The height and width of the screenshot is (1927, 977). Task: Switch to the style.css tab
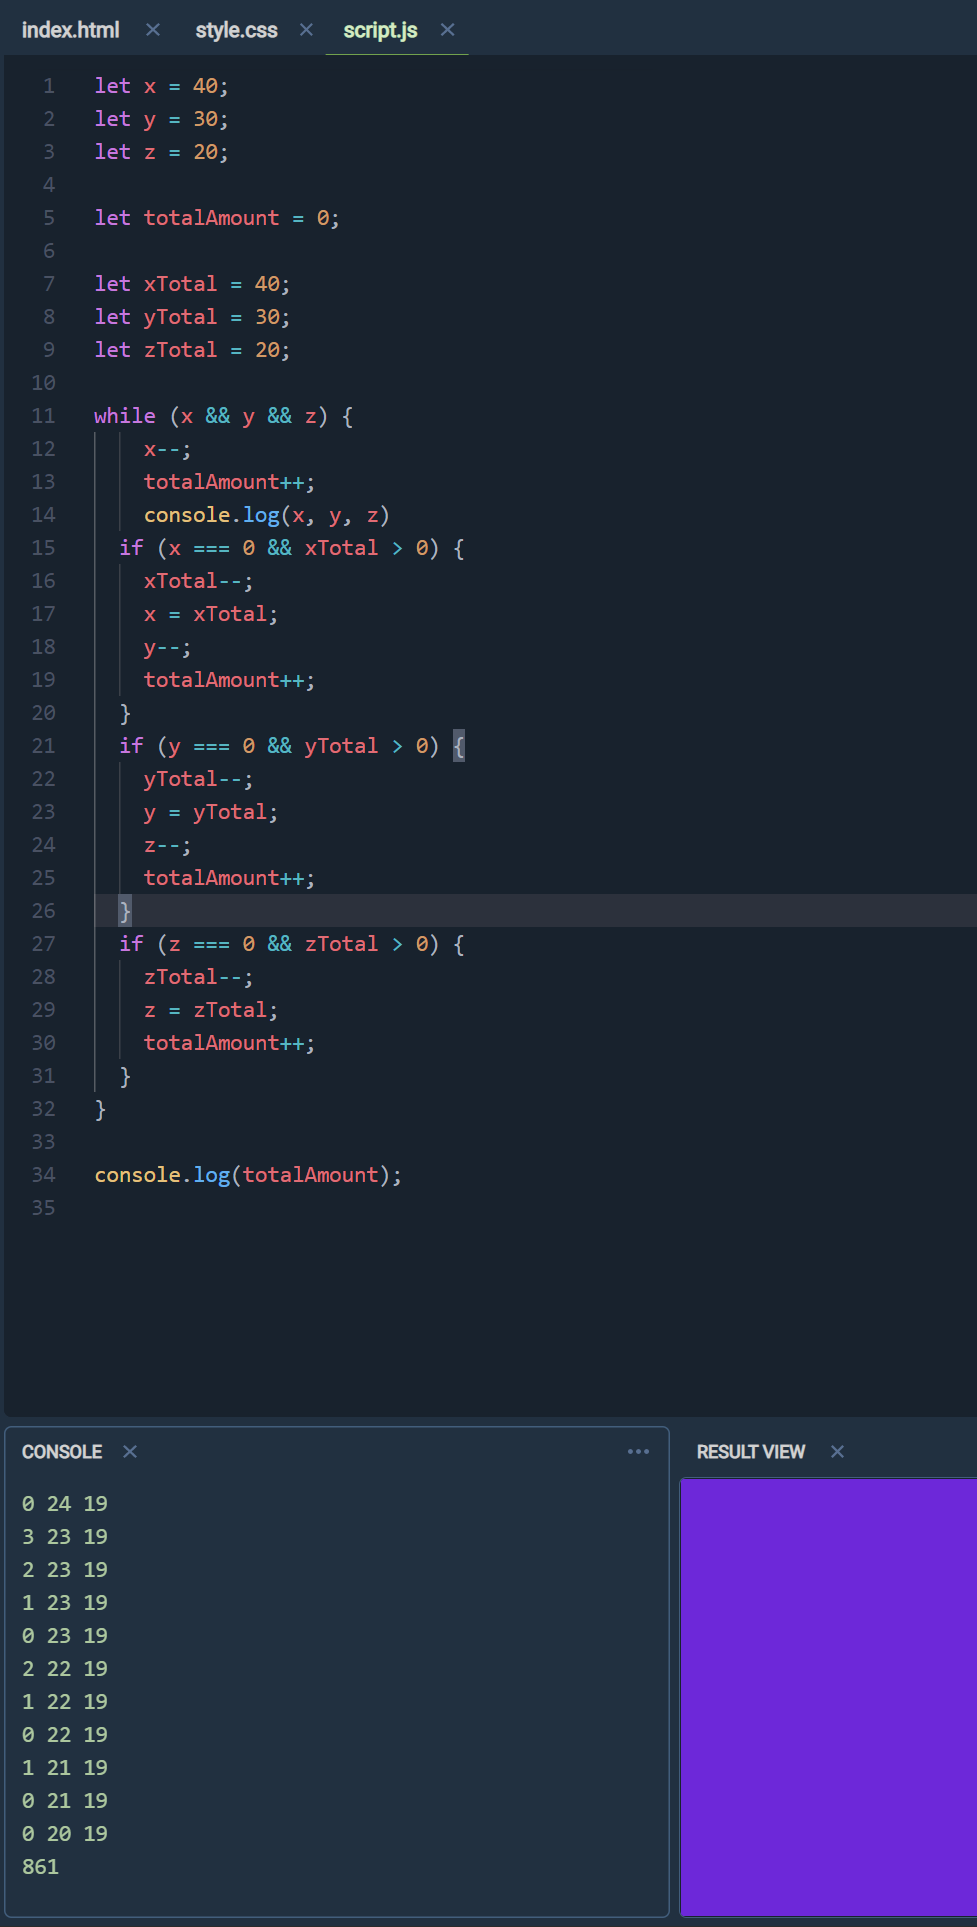tap(236, 30)
